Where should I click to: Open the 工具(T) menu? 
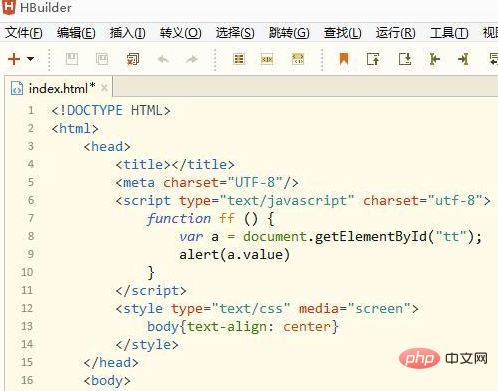[449, 33]
